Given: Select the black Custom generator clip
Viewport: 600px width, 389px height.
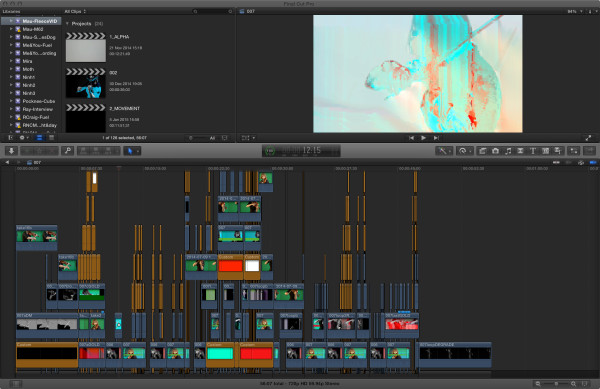Looking at the screenshot, I should pyautogui.click(x=47, y=355).
